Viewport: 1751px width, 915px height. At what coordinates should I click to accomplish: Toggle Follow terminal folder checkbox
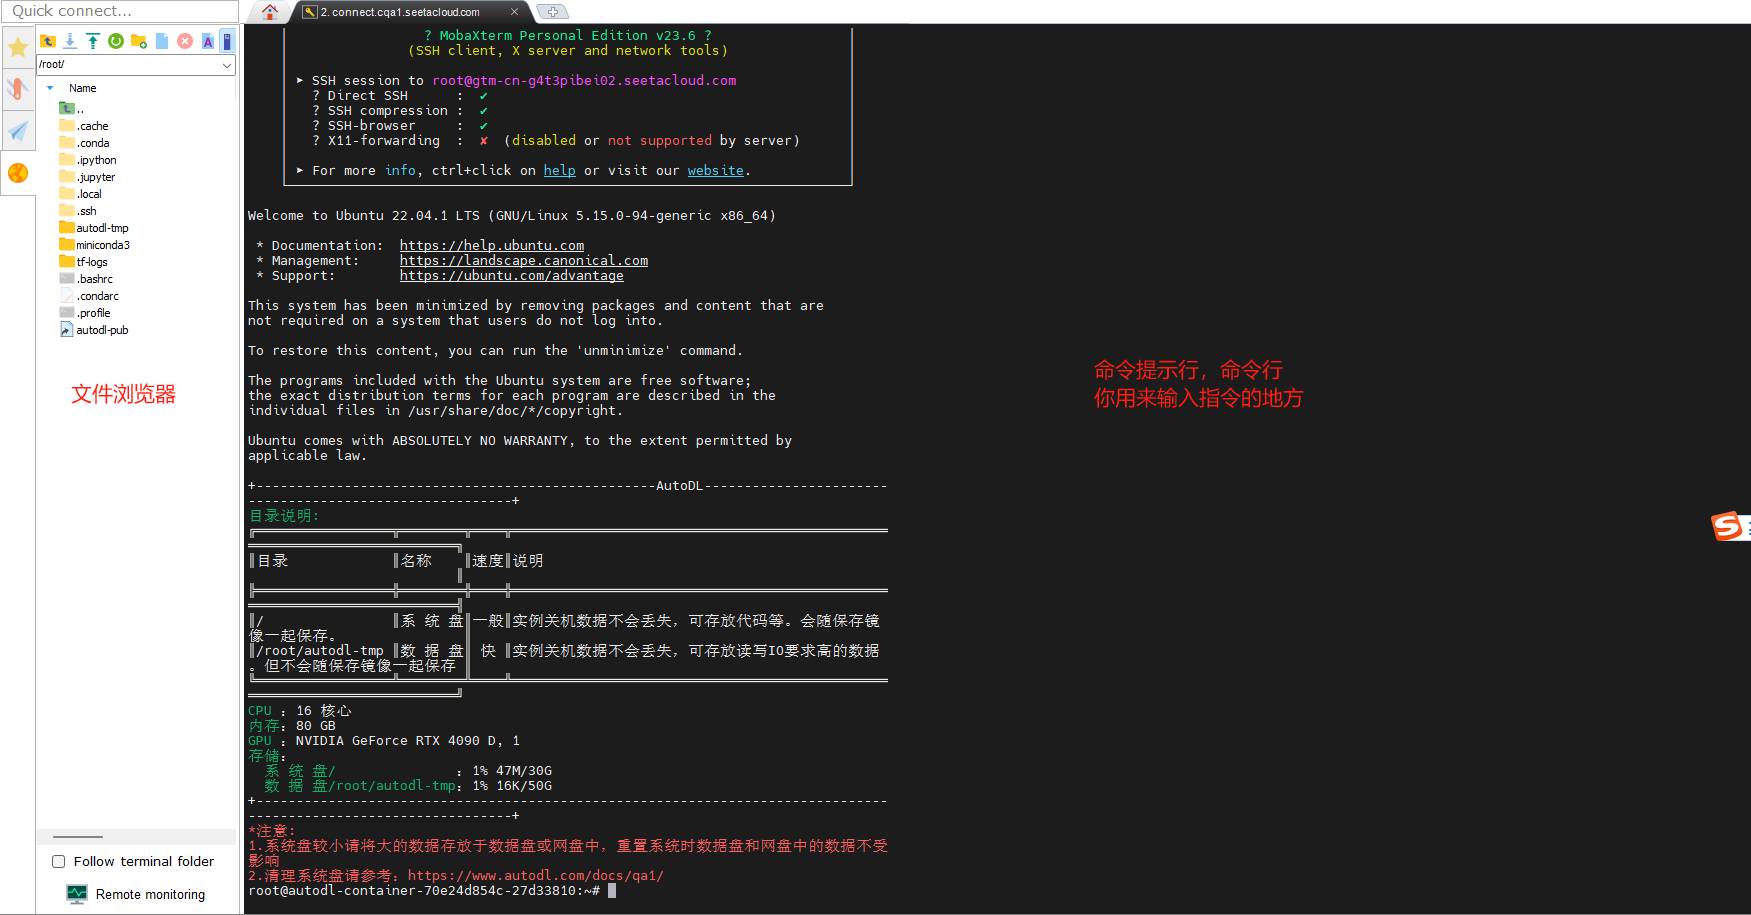coord(59,861)
